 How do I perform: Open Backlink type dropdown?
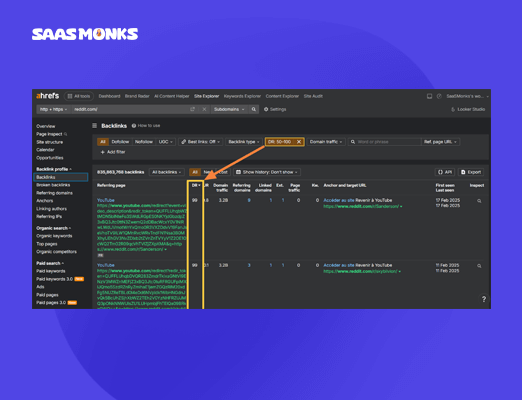pyautogui.click(x=244, y=142)
